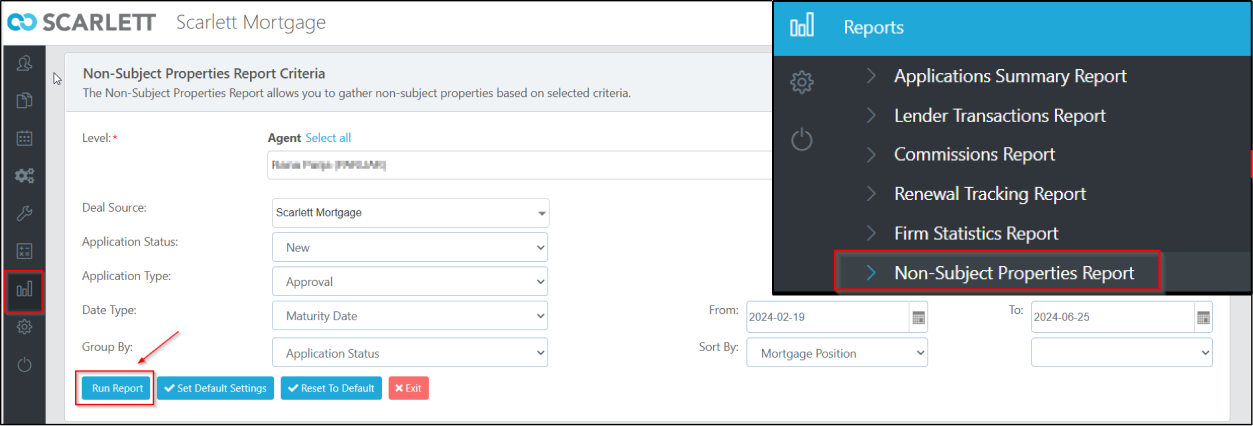Open the contacts icon in left sidebar

[x=25, y=64]
